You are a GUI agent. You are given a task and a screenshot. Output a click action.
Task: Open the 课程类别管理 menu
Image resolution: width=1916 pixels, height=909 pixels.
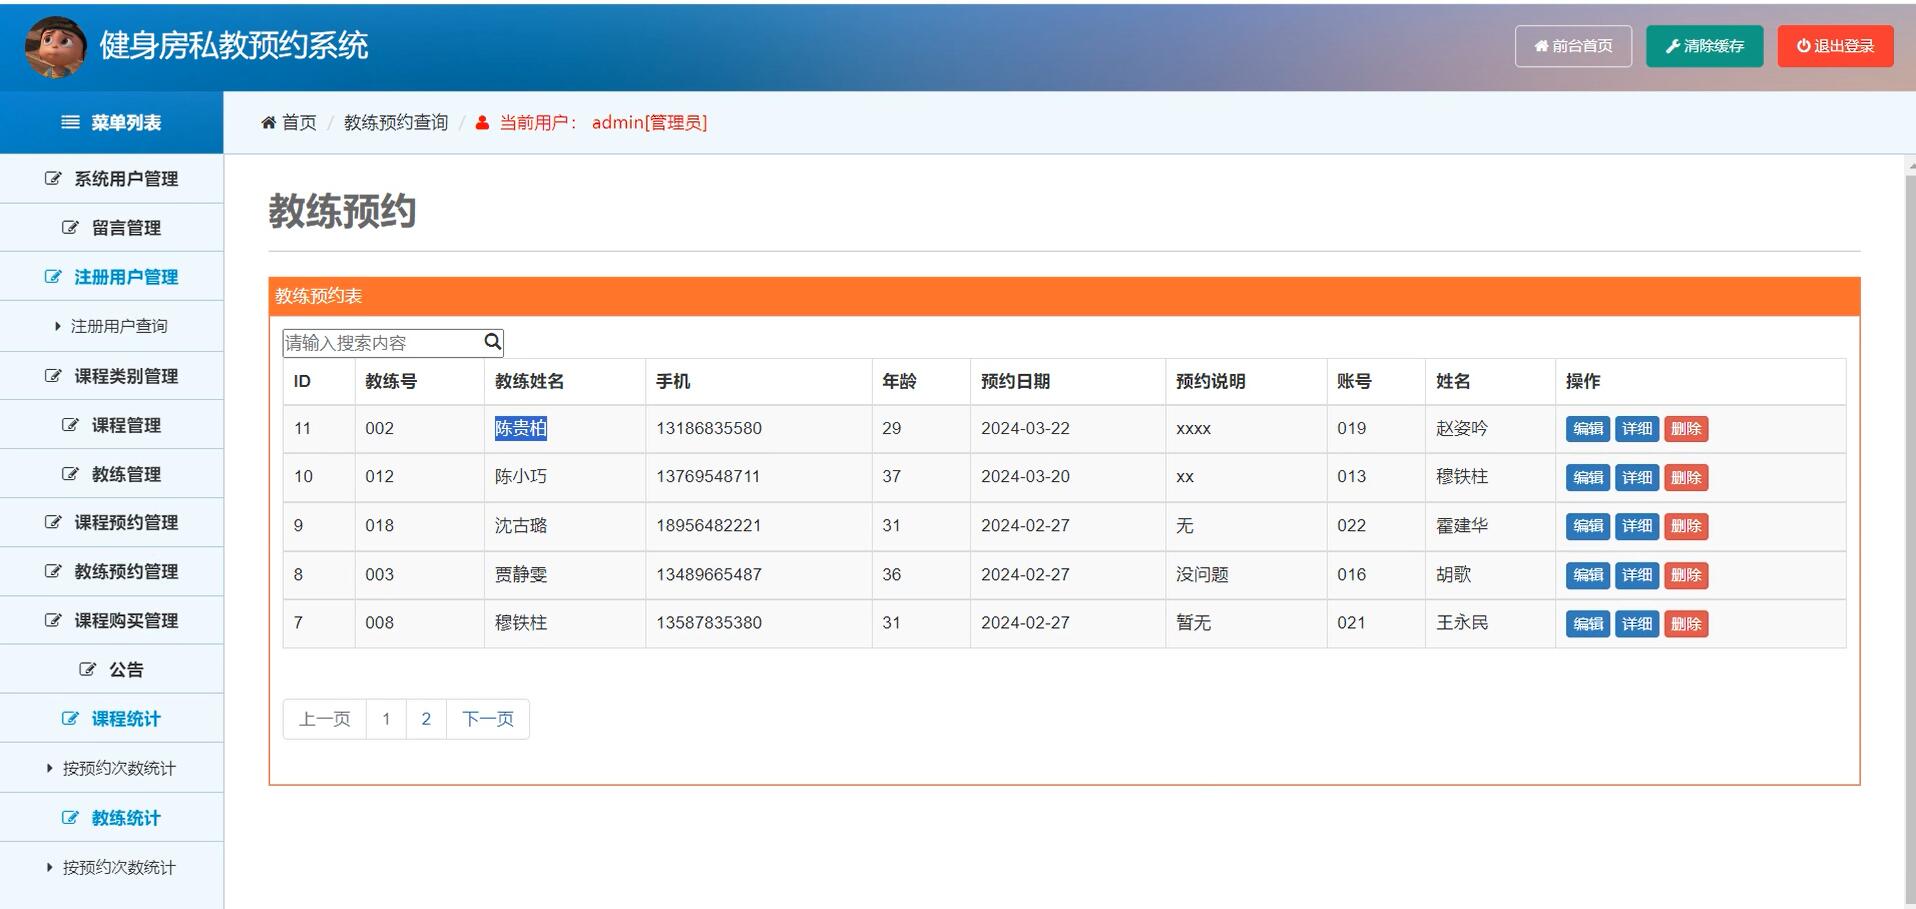pos(112,376)
